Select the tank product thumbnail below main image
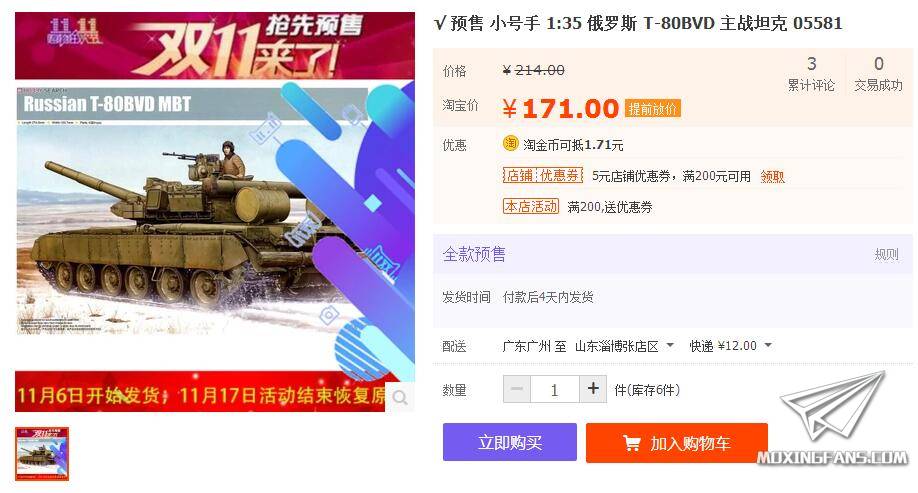The image size is (918, 493). 42,454
